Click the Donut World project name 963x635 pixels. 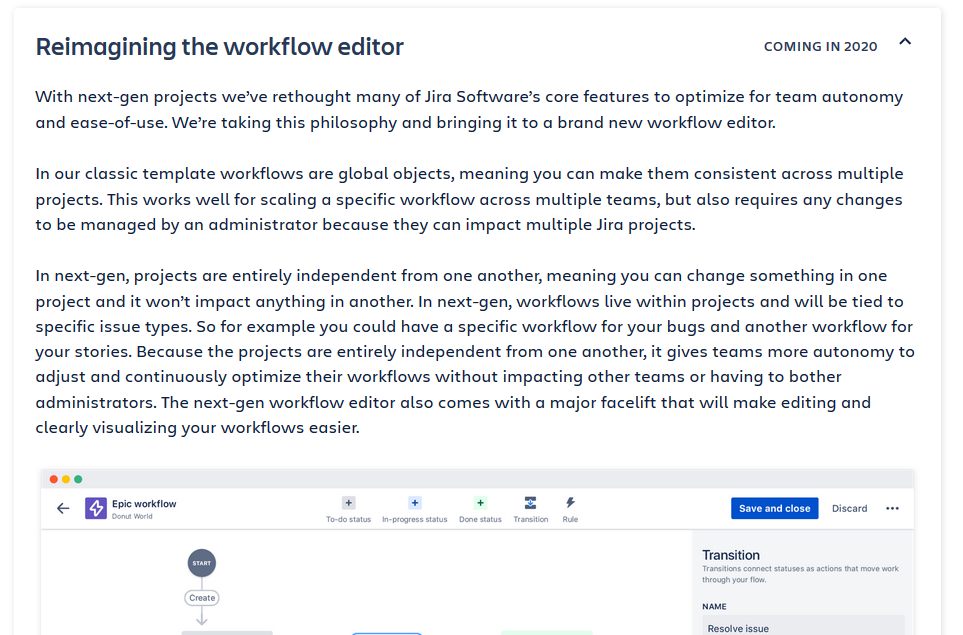tap(132, 516)
